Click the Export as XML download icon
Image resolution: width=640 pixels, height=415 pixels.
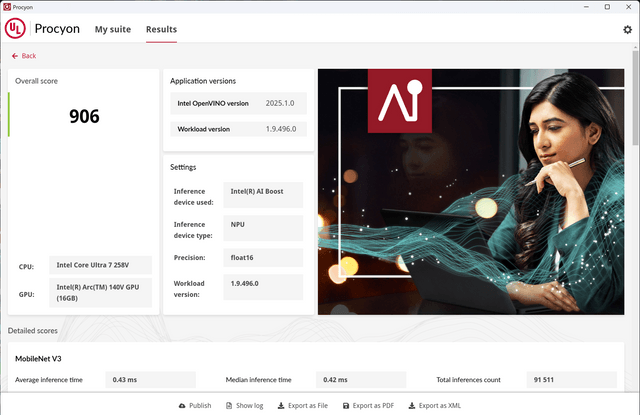pyautogui.click(x=412, y=406)
